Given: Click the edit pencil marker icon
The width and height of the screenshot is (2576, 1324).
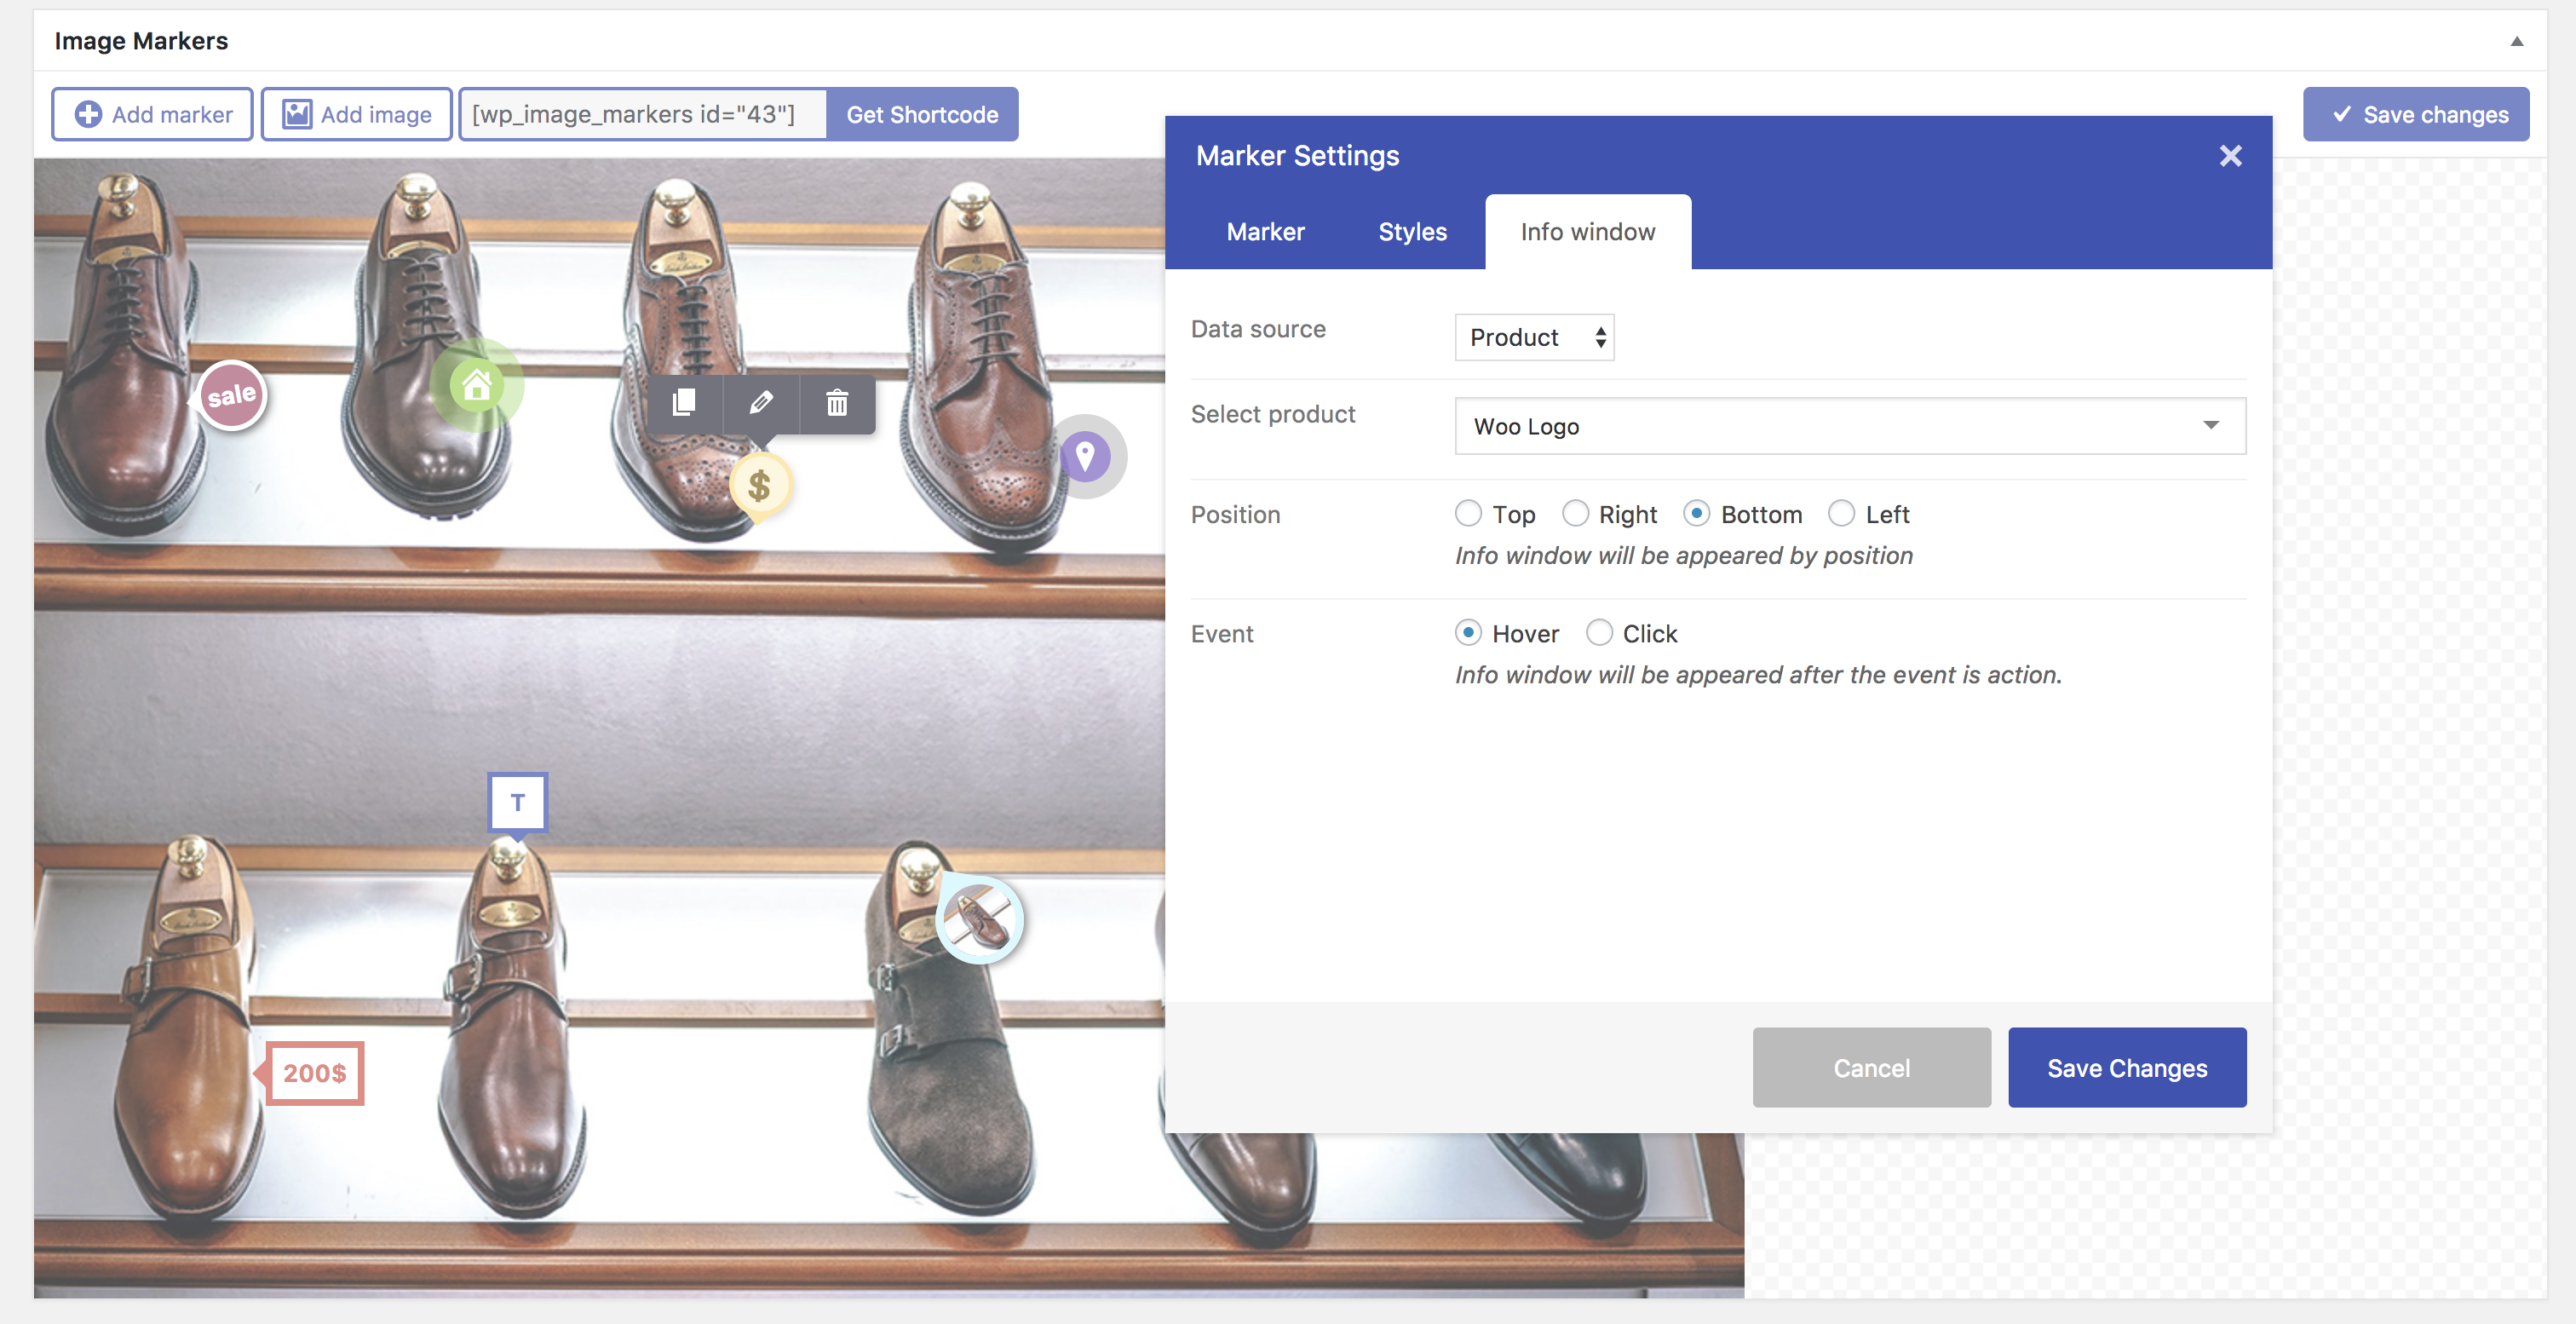Looking at the screenshot, I should click(x=760, y=400).
